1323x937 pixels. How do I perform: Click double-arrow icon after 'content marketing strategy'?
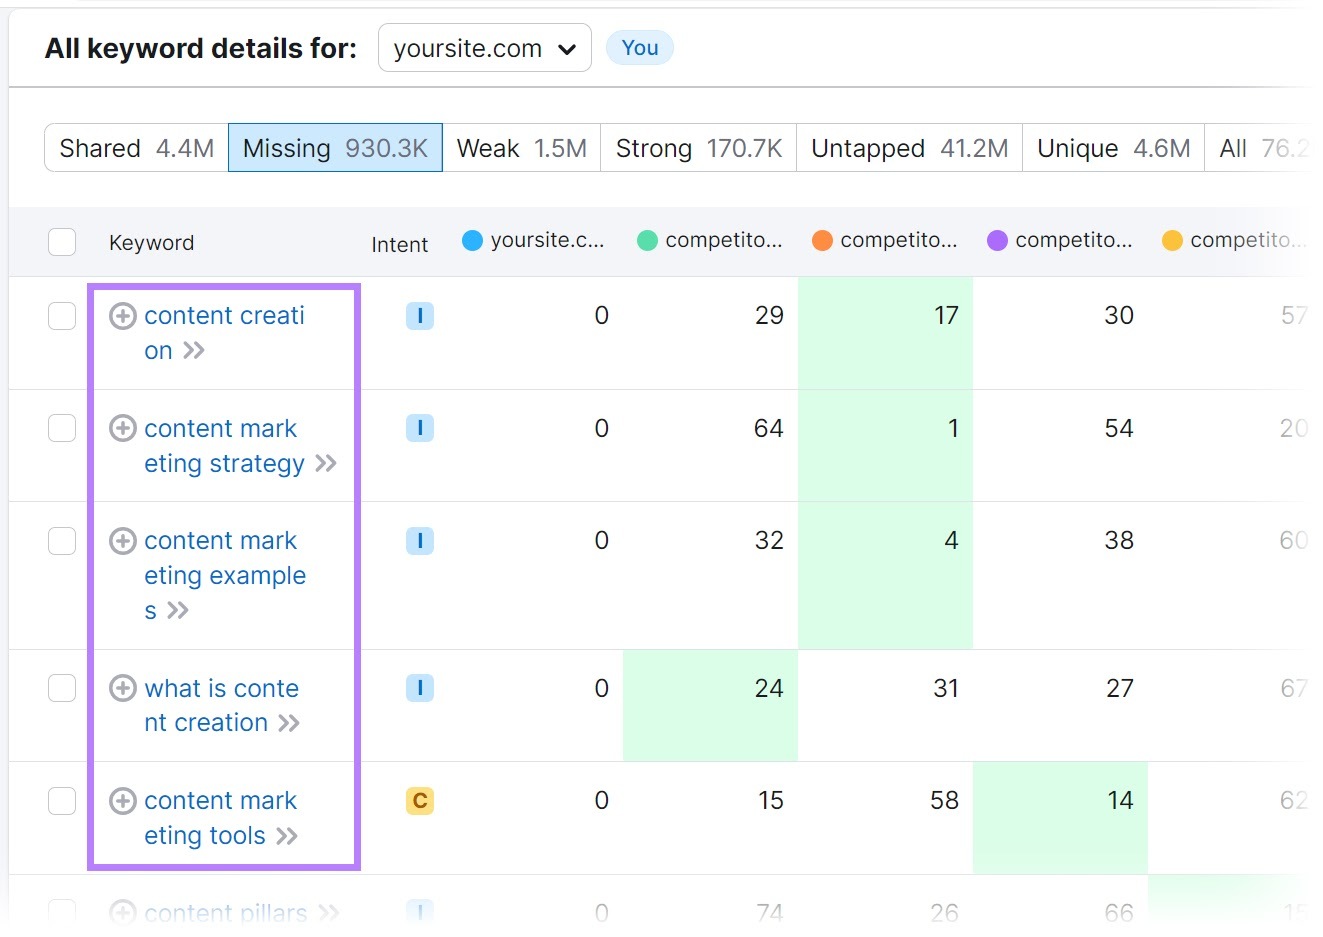tap(326, 464)
